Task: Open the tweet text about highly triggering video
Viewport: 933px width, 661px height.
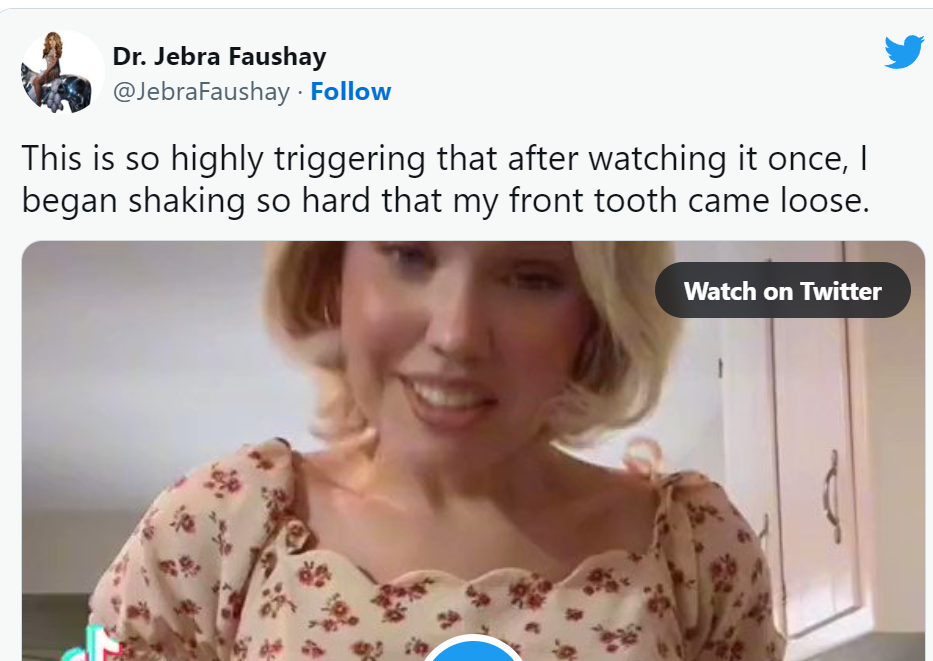Action: [x=446, y=179]
